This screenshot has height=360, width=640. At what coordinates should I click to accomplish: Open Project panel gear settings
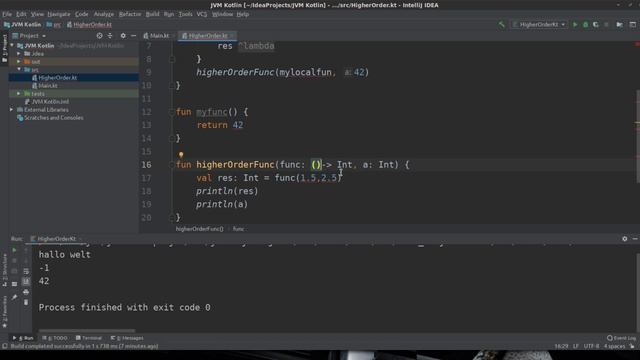coord(123,36)
